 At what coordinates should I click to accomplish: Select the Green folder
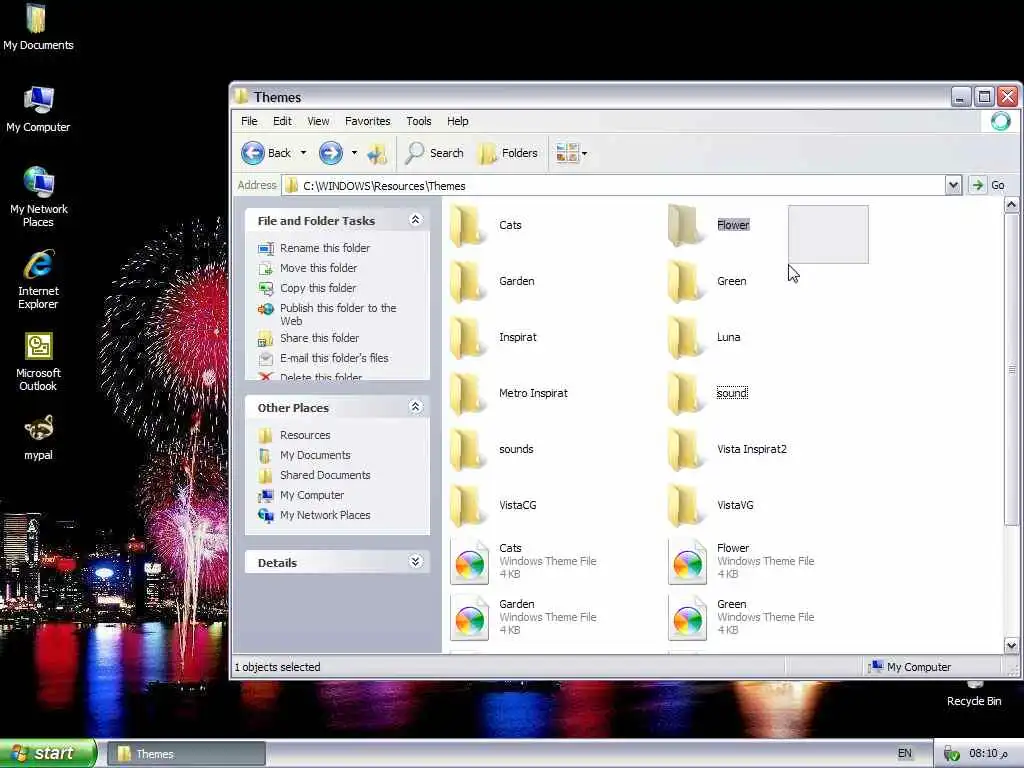(707, 281)
